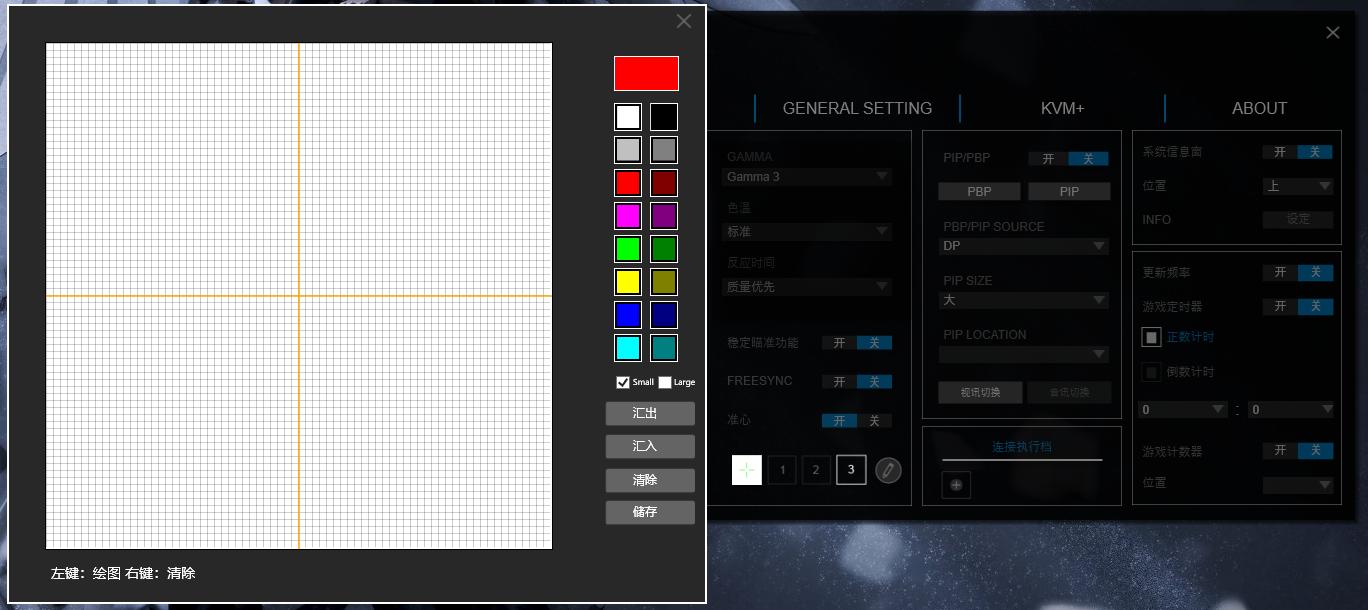Choose crosshair preset slot 1
1368x610 pixels.
coord(782,470)
